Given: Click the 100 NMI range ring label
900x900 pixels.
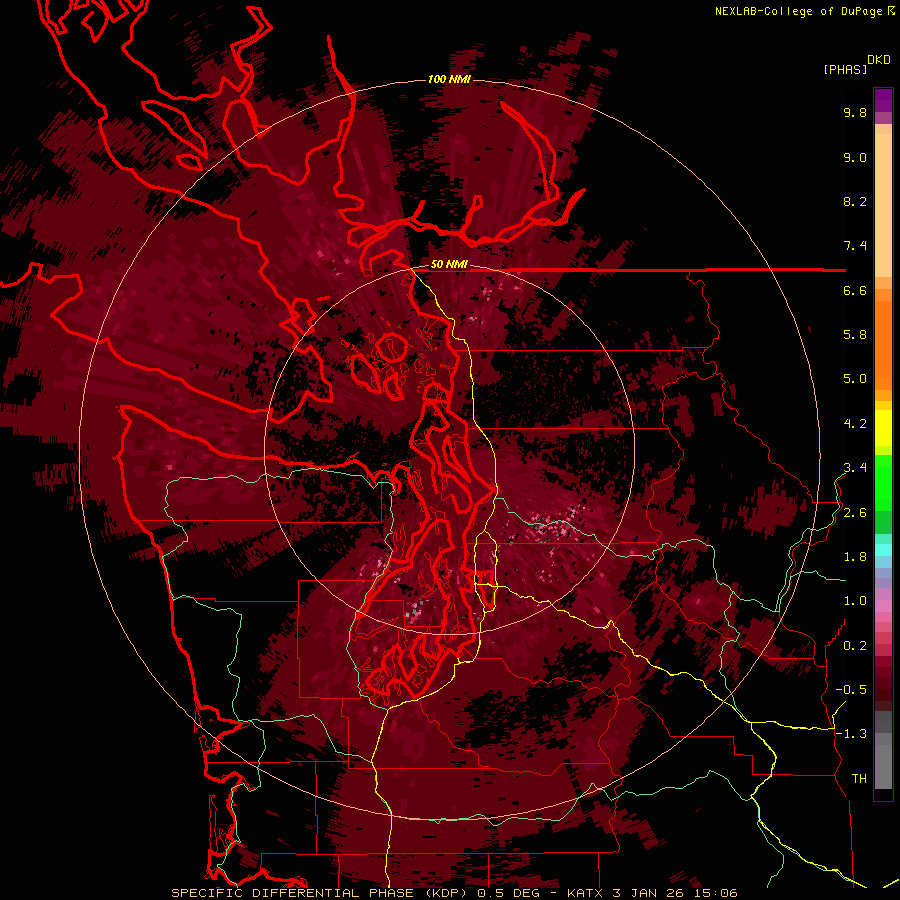Looking at the screenshot, I should (449, 79).
